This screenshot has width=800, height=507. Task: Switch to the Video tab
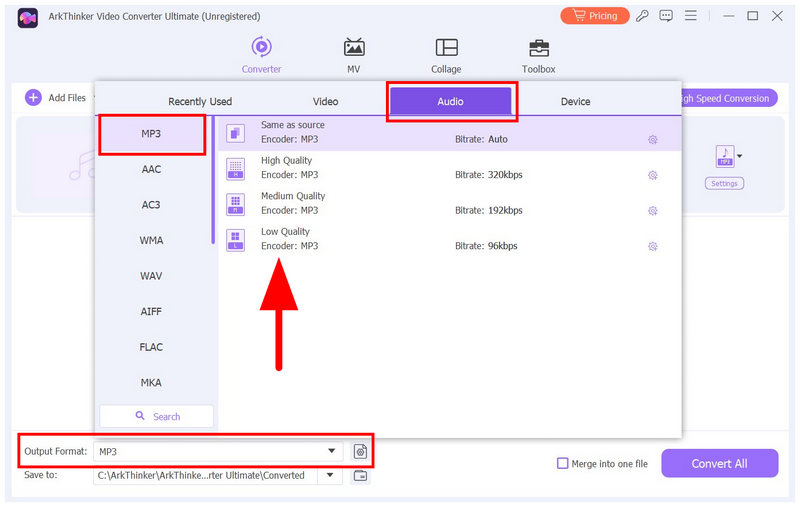(x=326, y=102)
